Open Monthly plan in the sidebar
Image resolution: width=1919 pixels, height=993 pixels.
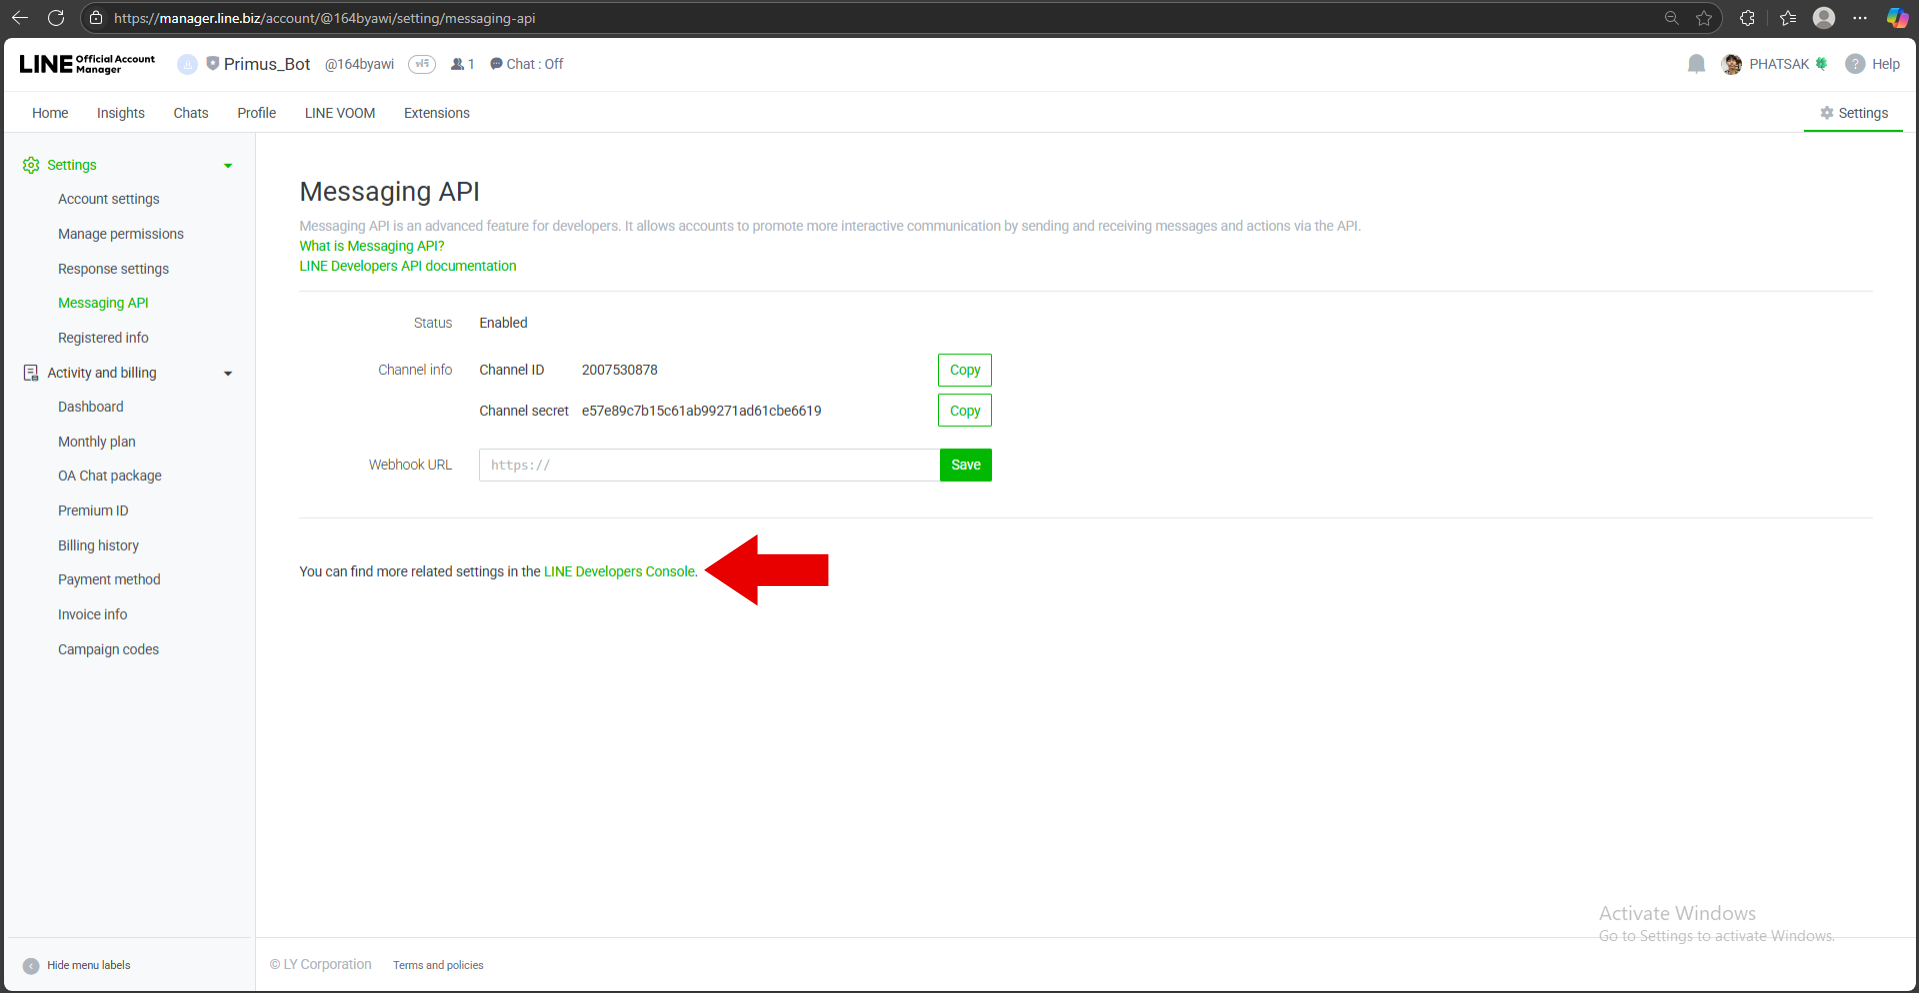pos(97,442)
